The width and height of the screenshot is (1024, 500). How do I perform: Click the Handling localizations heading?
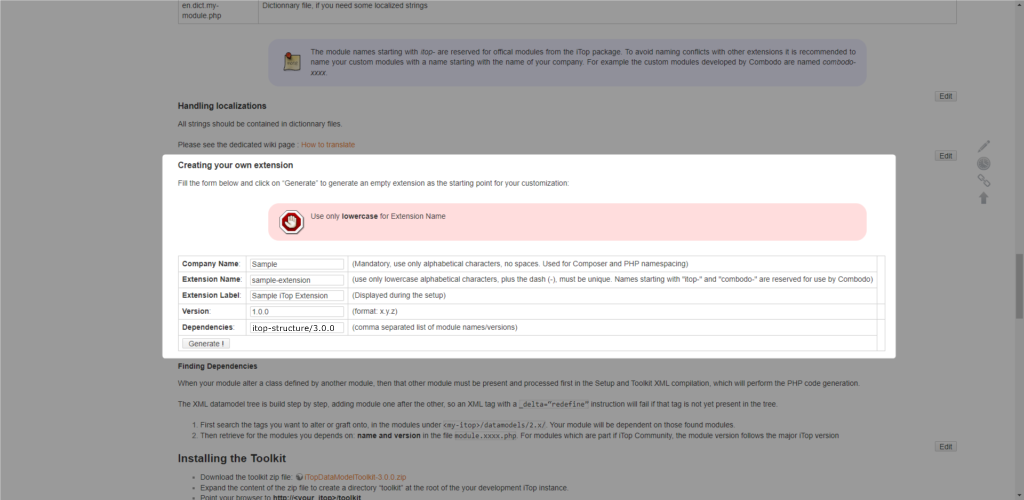tap(222, 106)
